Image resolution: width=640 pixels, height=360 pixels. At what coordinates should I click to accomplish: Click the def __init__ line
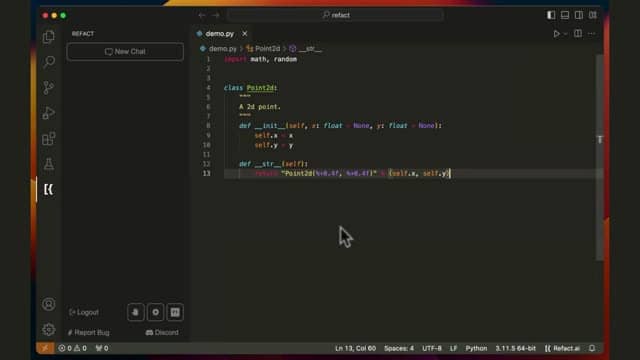tap(340, 126)
